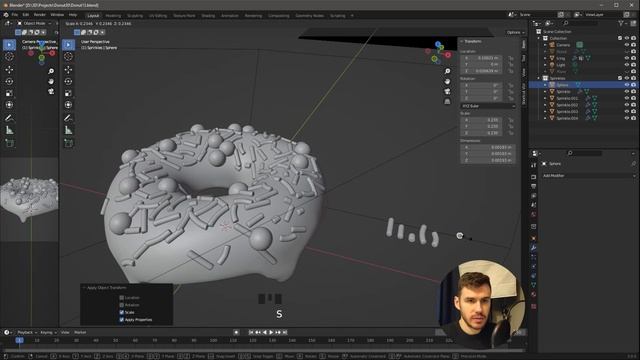Viewport: 640px width, 360px height.
Task: Switch perspective/orthographic gizmo in main viewport
Action: coord(447,101)
